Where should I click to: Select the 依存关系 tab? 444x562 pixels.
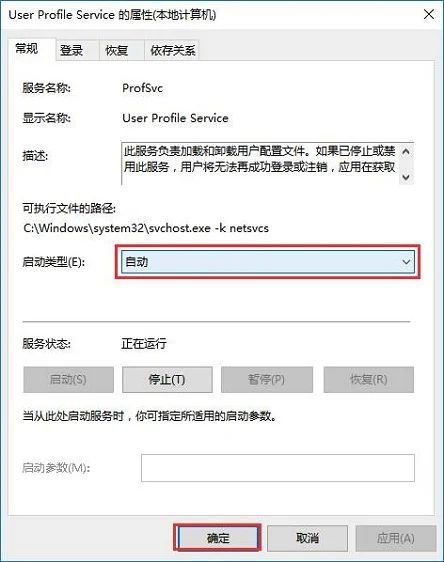173,50
